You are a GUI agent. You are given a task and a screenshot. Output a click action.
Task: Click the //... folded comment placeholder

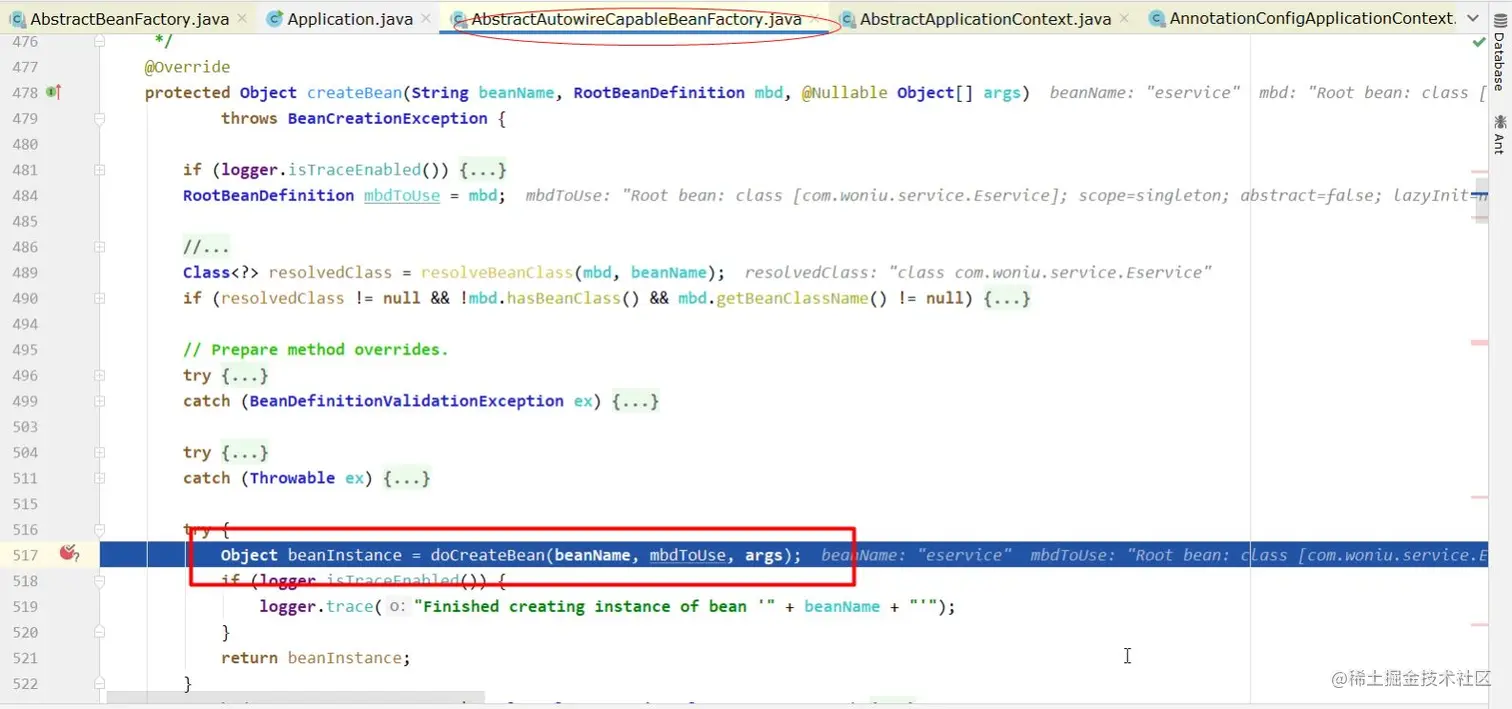206,246
